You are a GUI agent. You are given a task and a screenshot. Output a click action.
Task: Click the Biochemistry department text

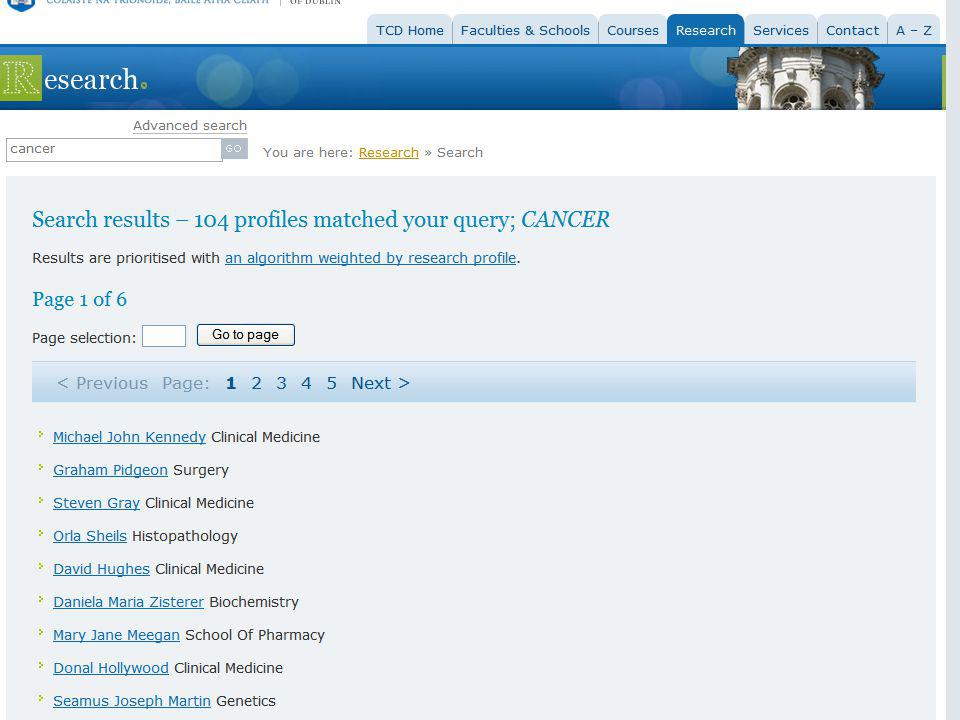(254, 602)
